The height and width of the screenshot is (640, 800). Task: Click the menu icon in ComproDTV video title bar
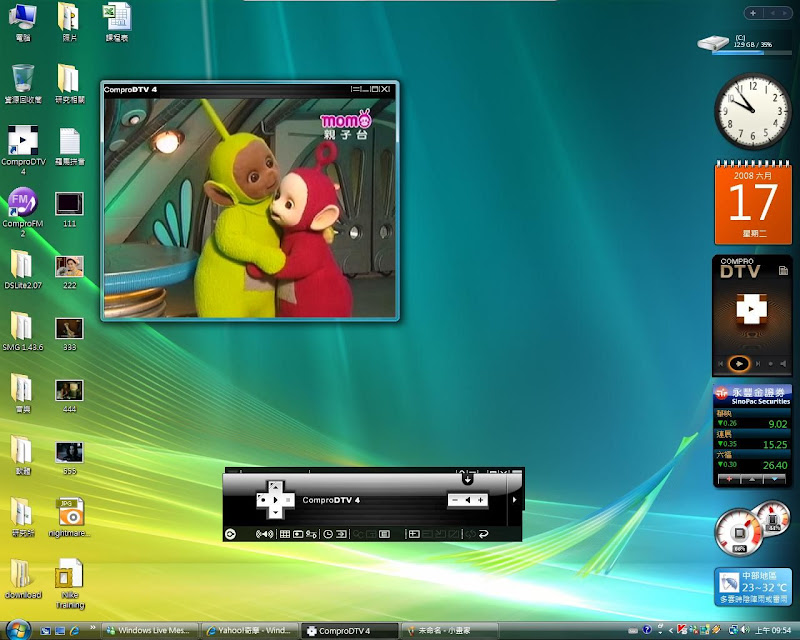pyautogui.click(x=355, y=89)
